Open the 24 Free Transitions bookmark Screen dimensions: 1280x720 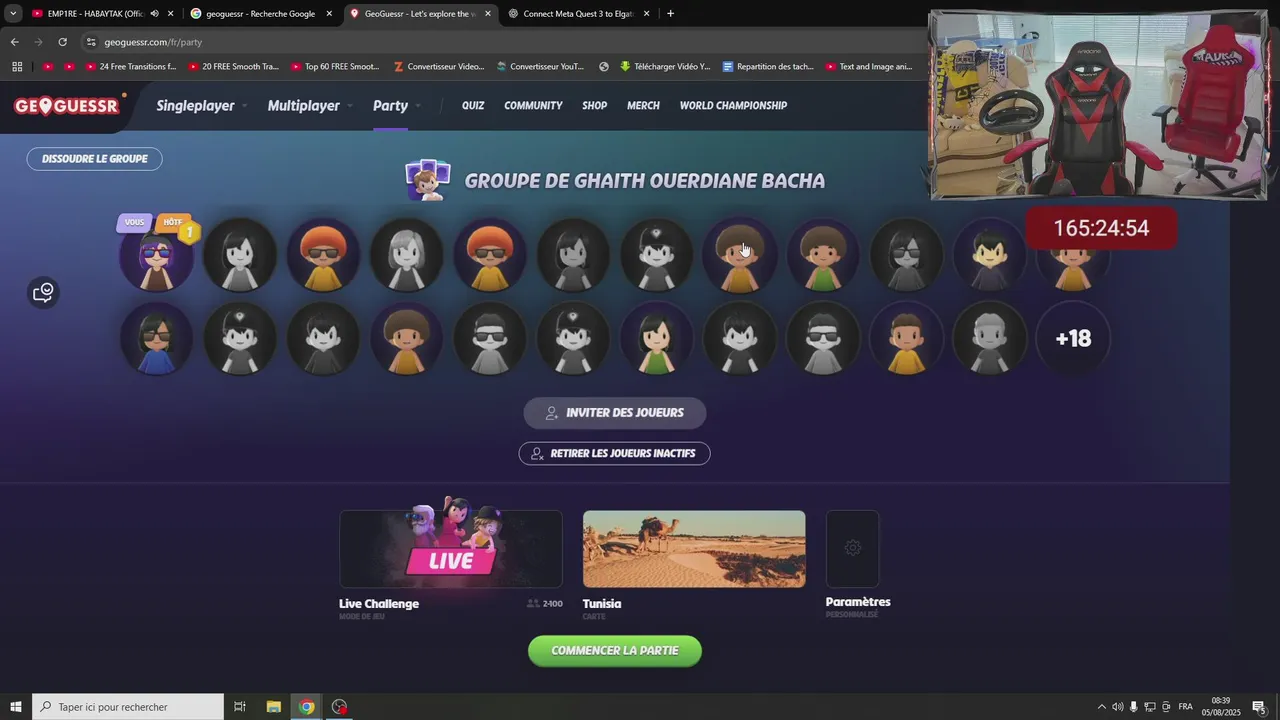(x=130, y=67)
